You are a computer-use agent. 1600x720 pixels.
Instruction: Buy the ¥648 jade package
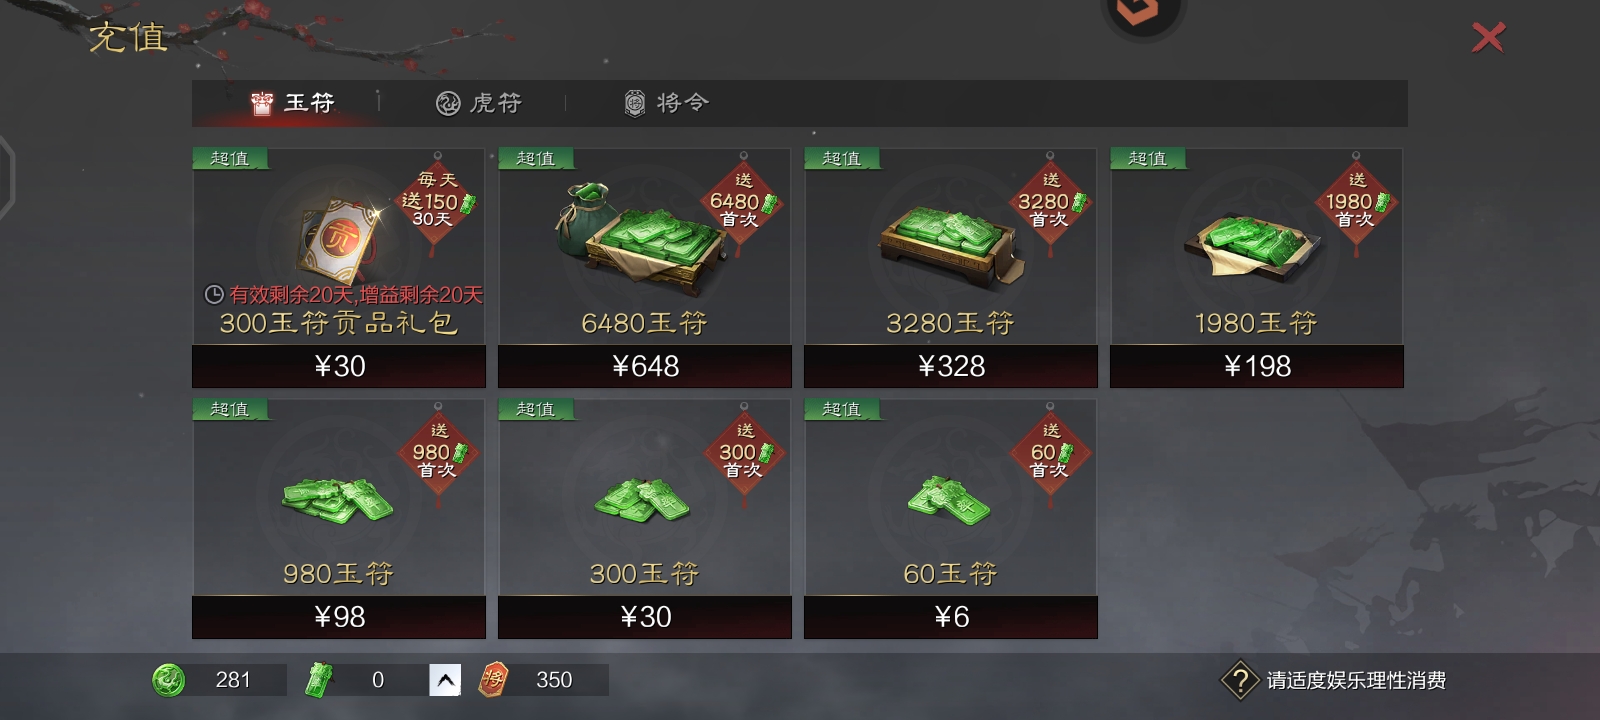pyautogui.click(x=645, y=366)
